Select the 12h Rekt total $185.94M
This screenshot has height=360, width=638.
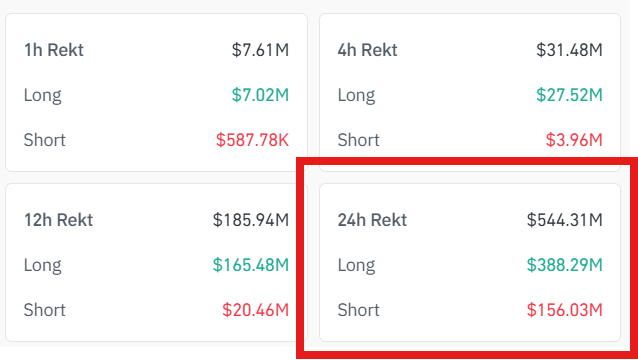251,220
